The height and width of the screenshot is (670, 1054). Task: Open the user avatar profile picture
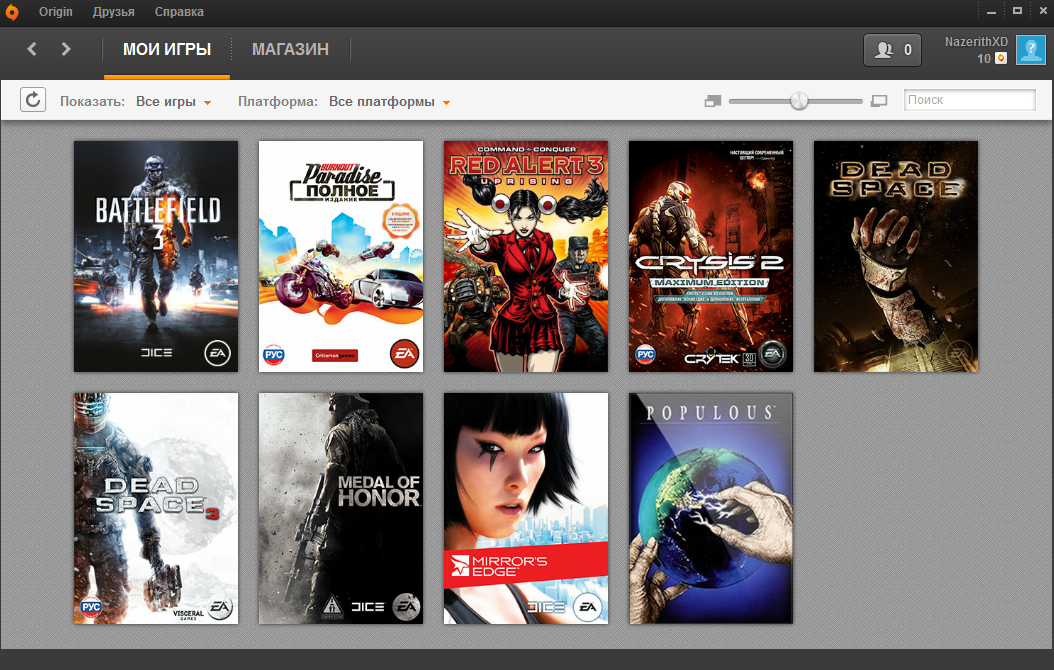(1030, 50)
